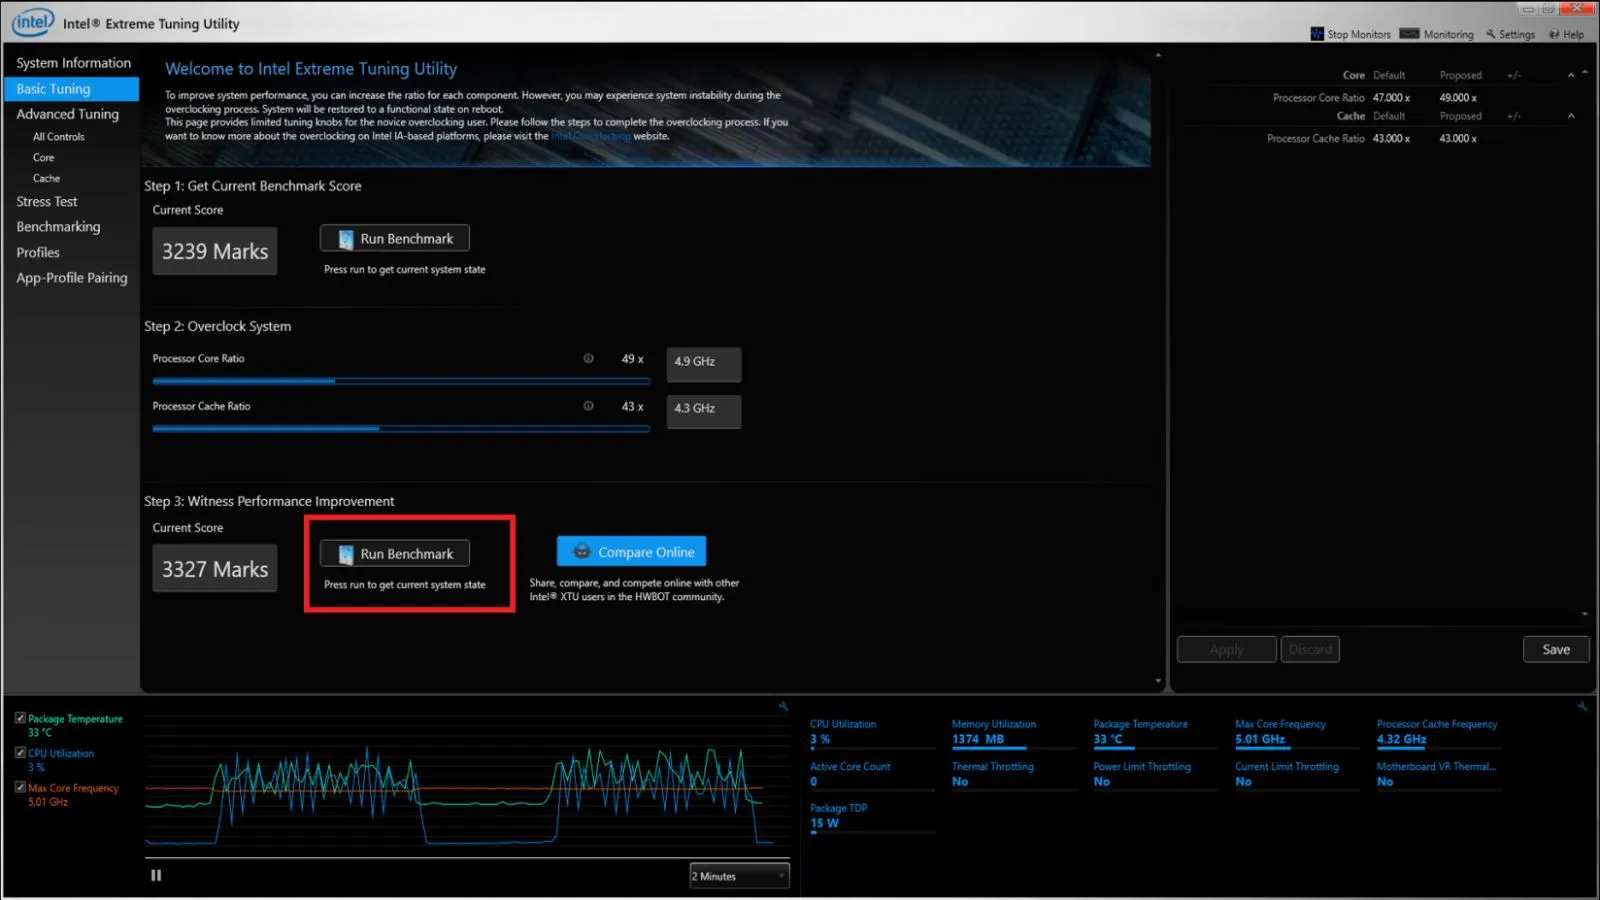Click the Step 3 Run Benchmark button

[395, 554]
